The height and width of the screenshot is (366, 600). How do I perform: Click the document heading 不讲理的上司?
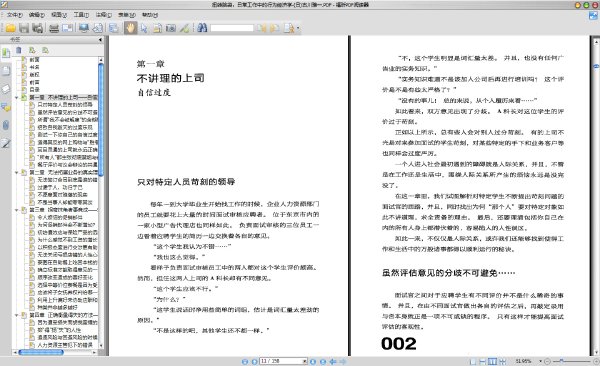coord(170,78)
